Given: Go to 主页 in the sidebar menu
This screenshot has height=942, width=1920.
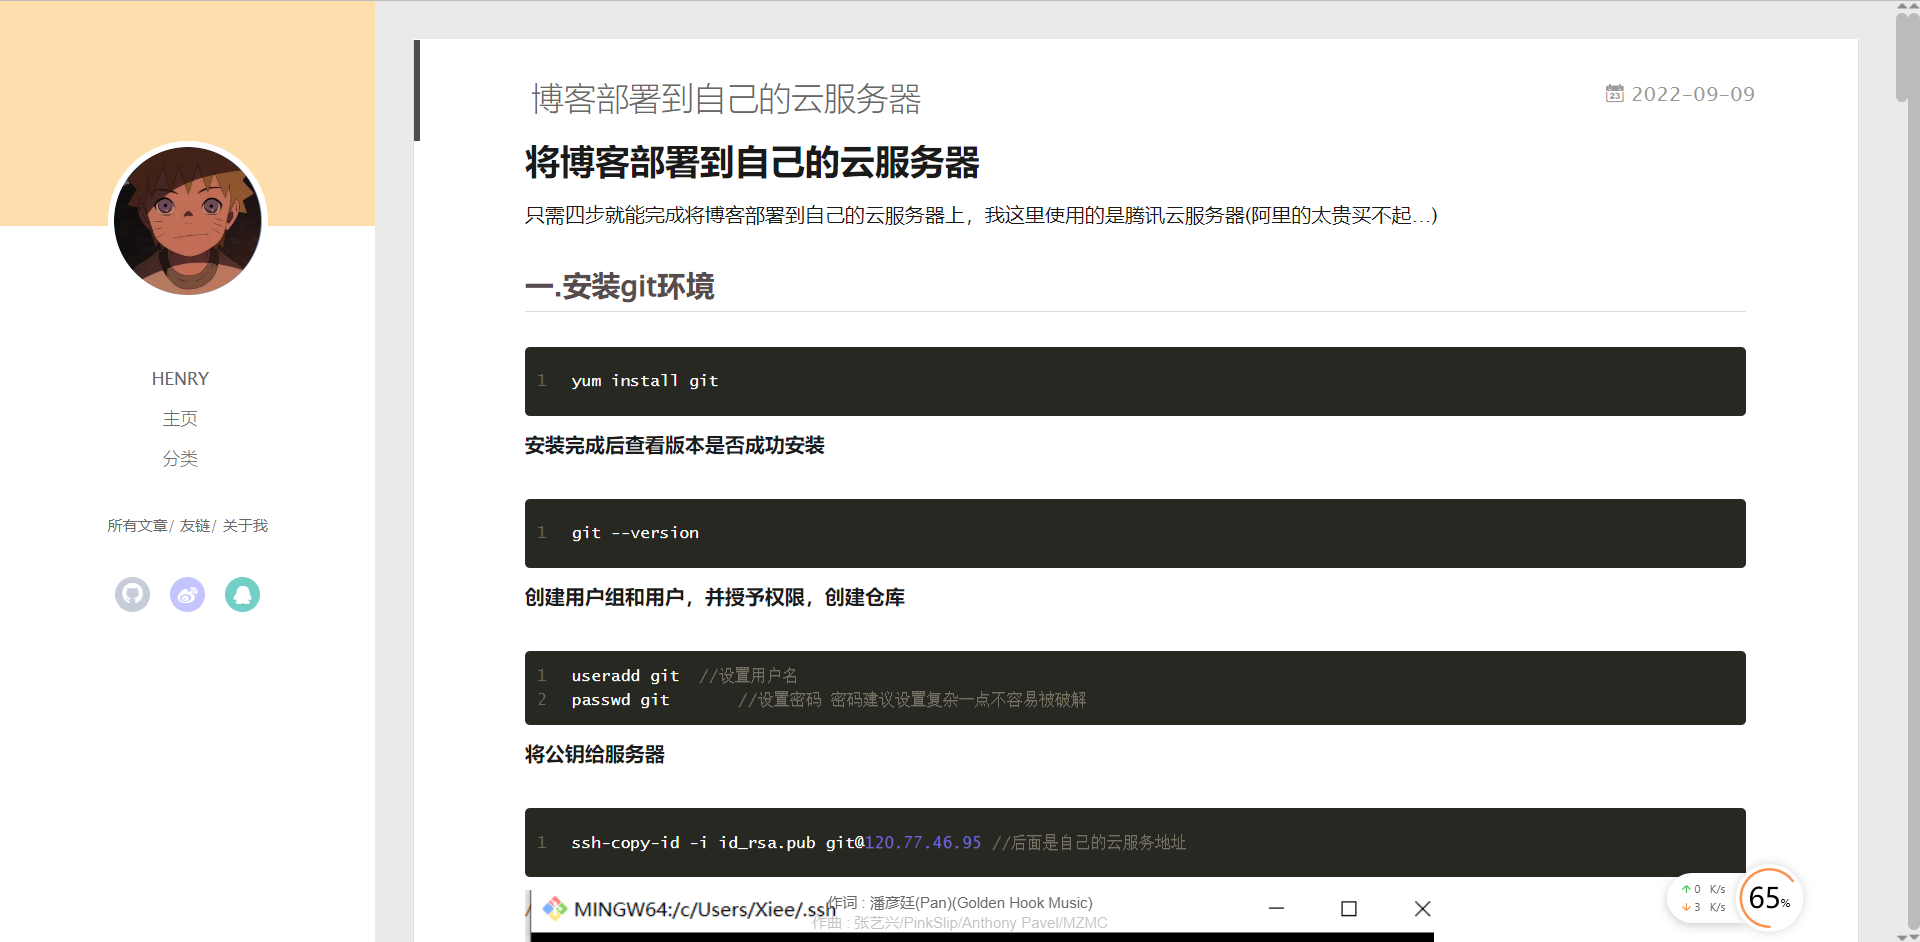Looking at the screenshot, I should pyautogui.click(x=180, y=419).
